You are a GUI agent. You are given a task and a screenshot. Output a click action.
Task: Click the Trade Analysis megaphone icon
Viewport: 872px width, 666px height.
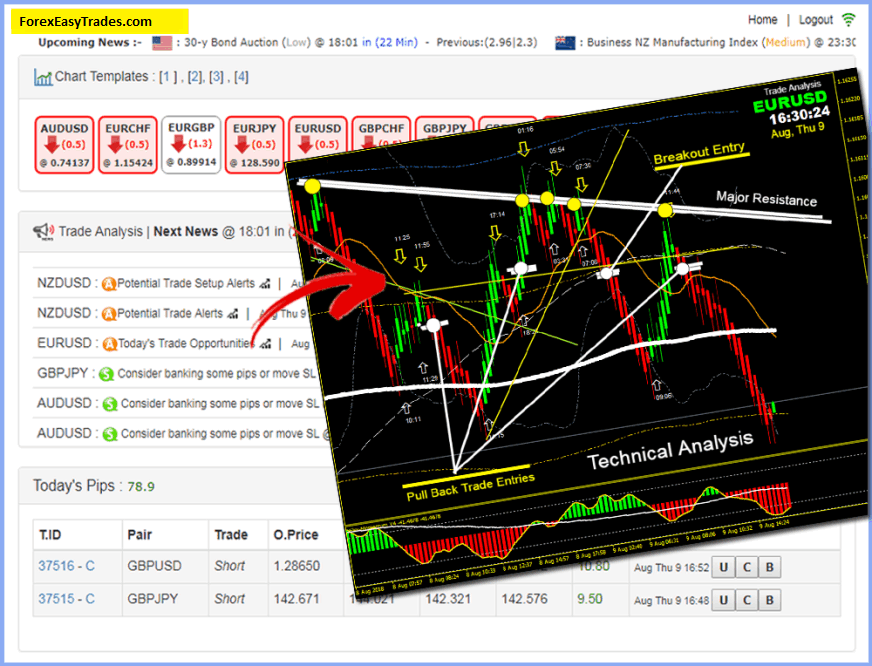43,232
